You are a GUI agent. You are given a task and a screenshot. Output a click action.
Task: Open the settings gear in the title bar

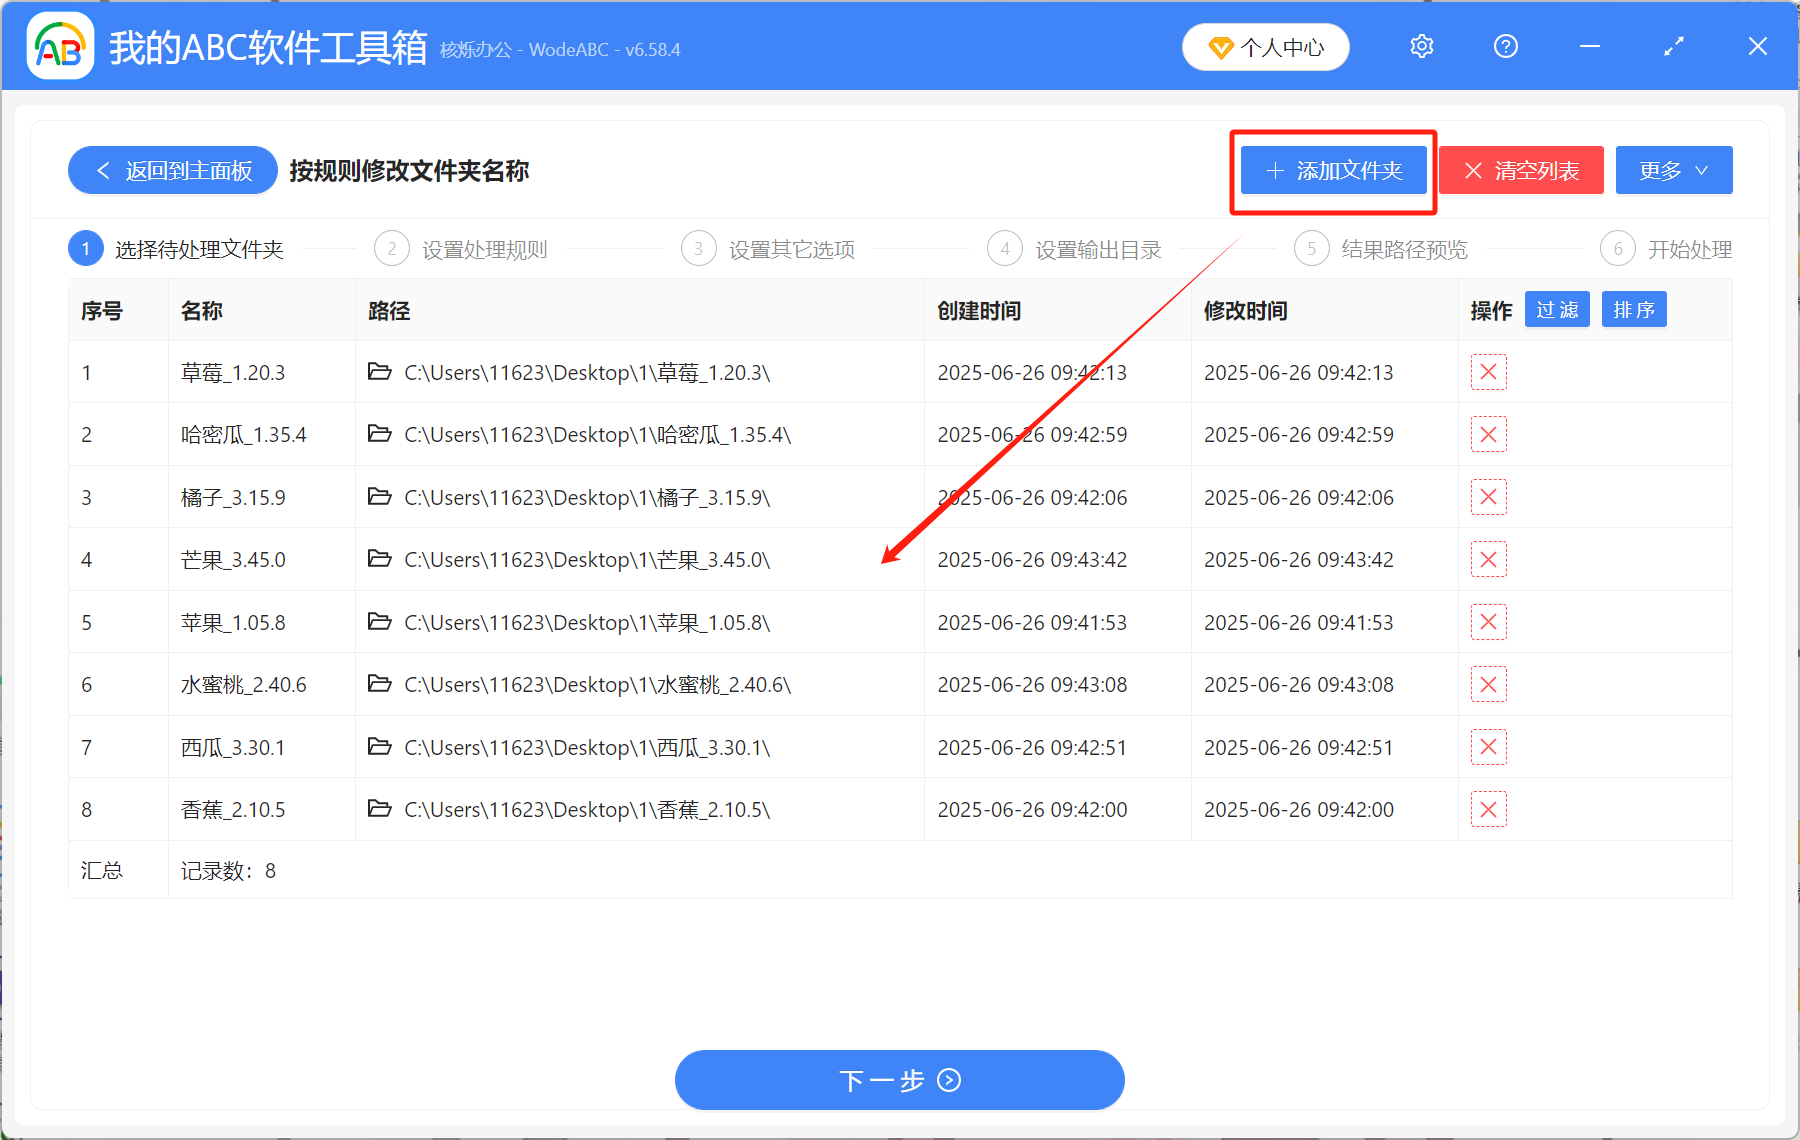(1421, 46)
